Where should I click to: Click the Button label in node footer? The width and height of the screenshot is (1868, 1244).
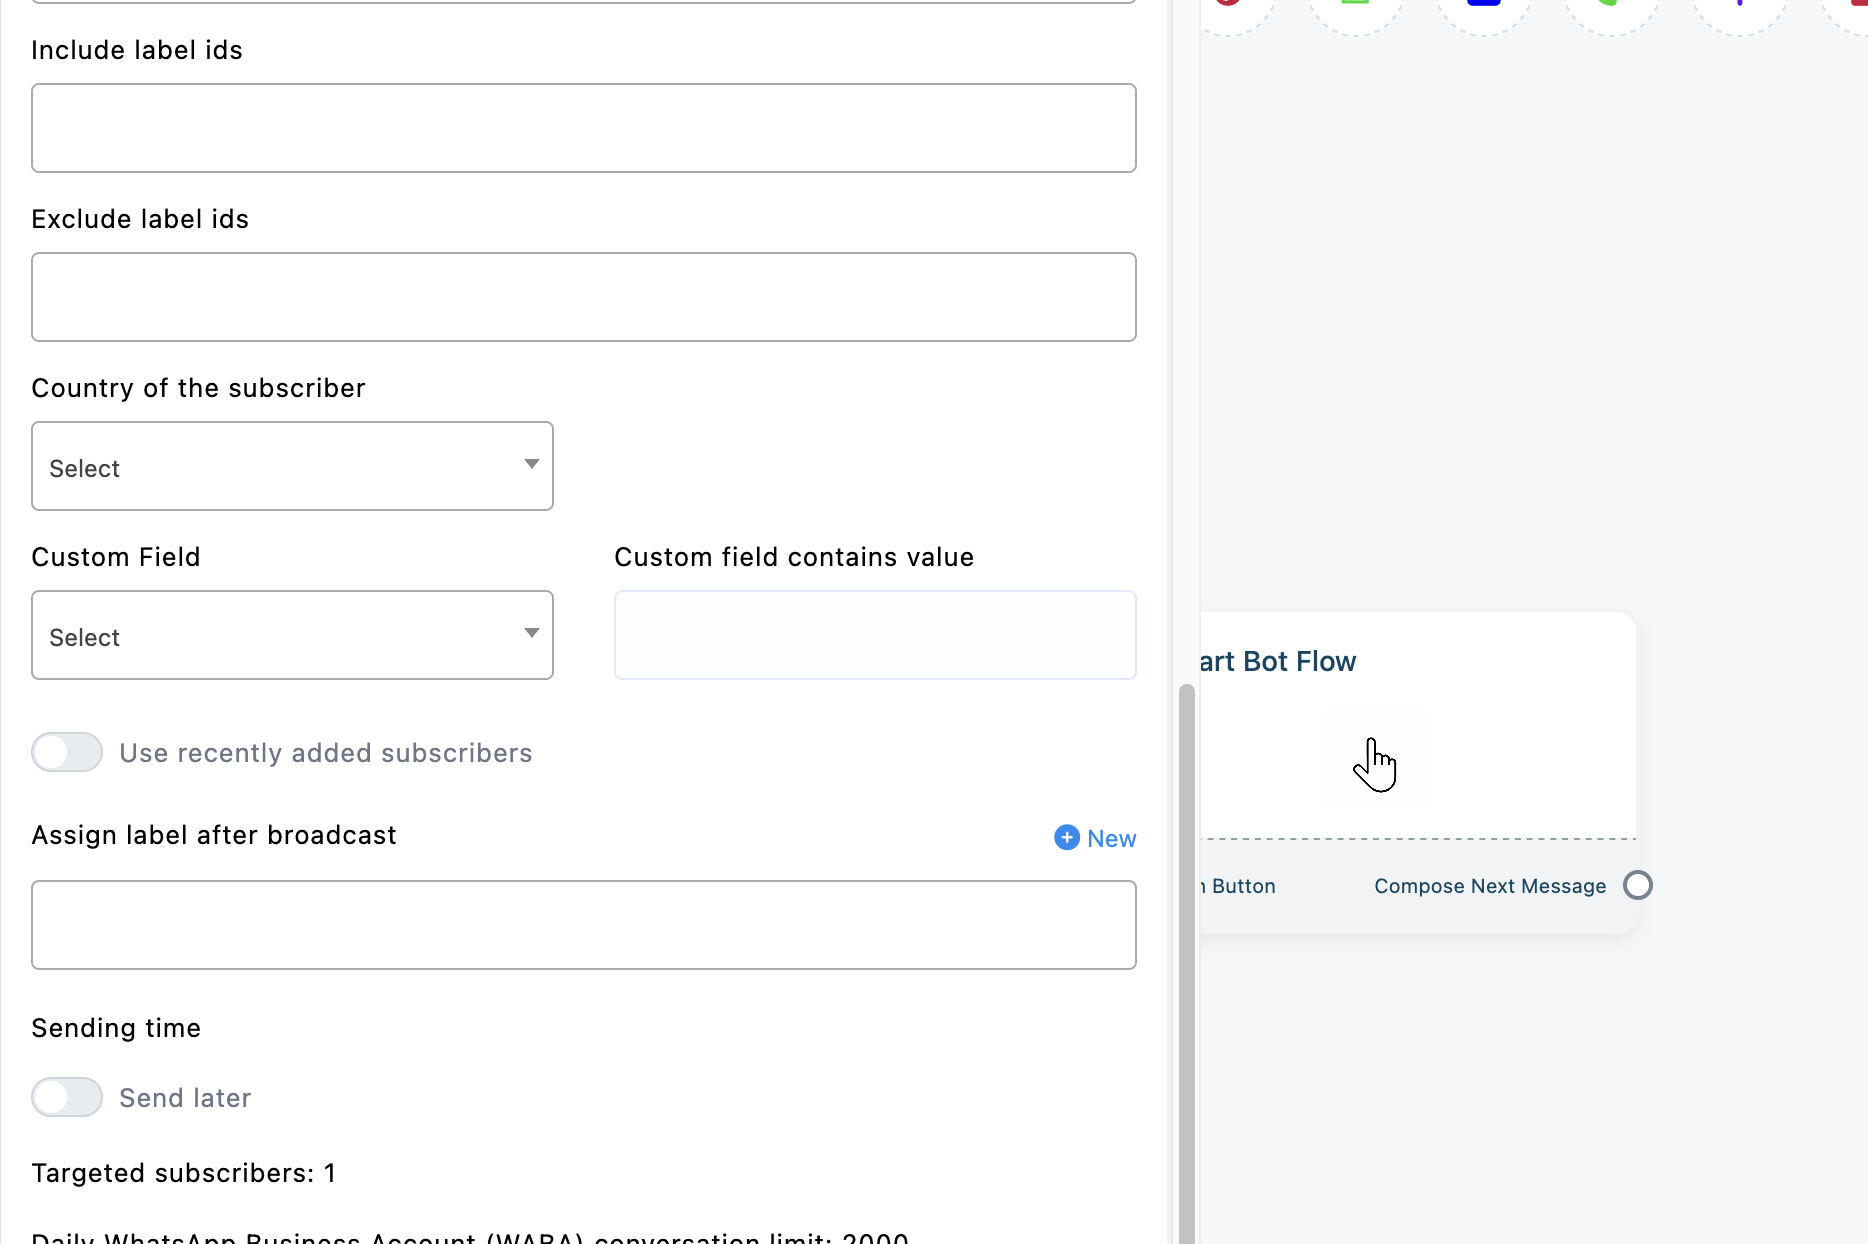click(x=1242, y=886)
